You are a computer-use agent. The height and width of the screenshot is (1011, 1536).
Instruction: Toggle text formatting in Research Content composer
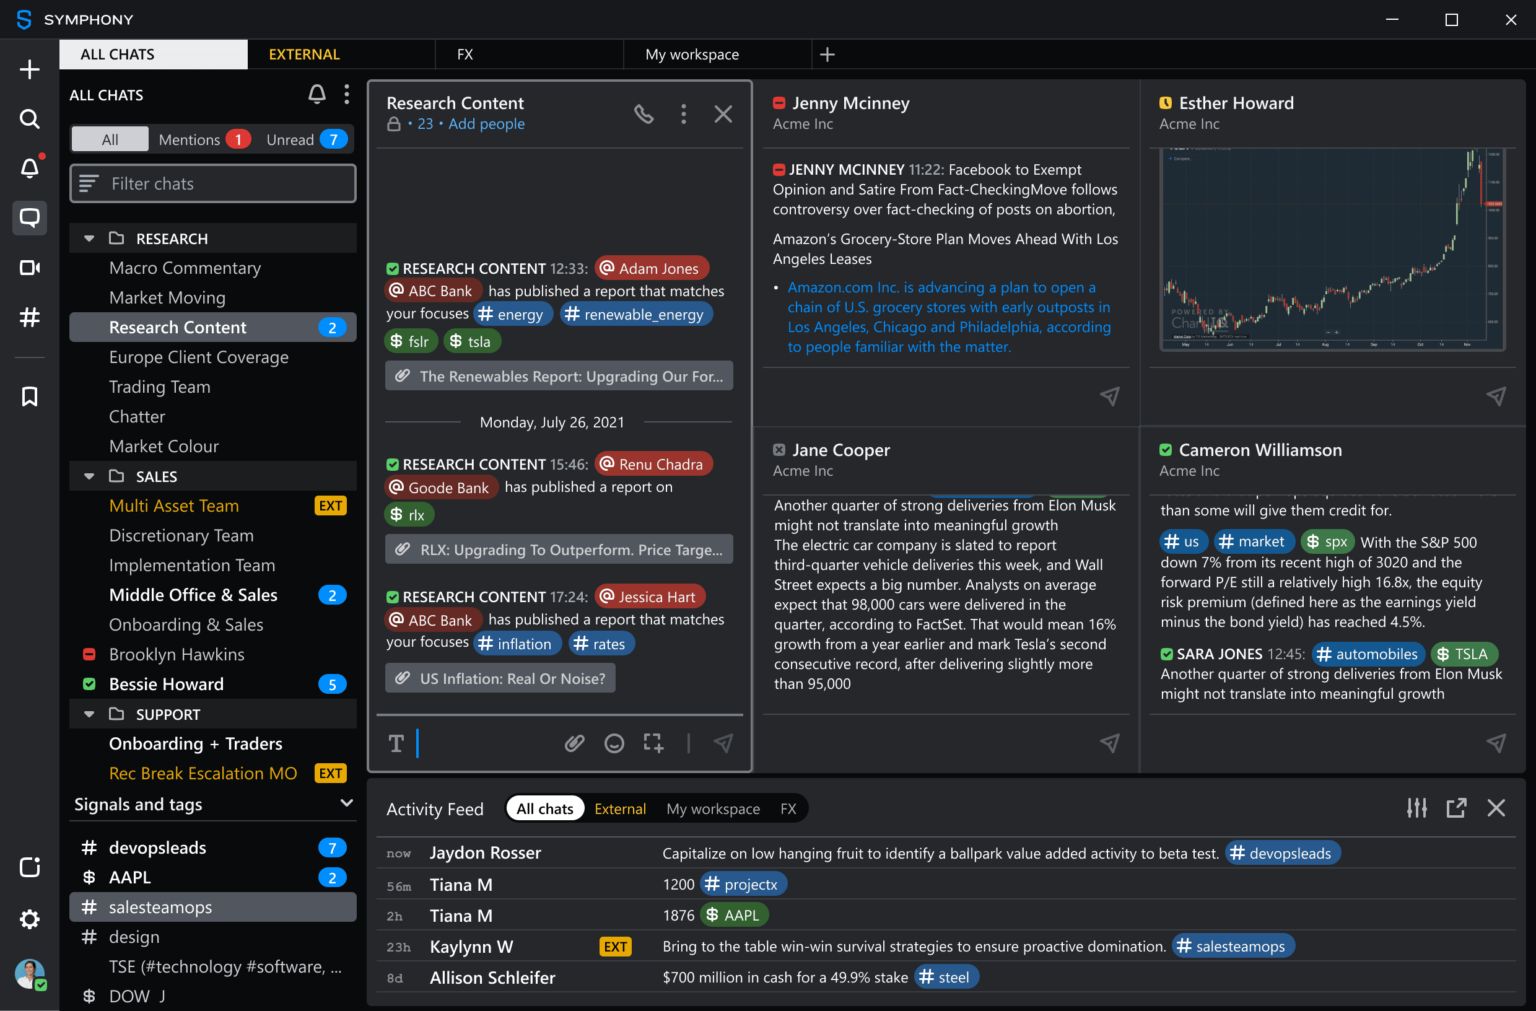[396, 743]
